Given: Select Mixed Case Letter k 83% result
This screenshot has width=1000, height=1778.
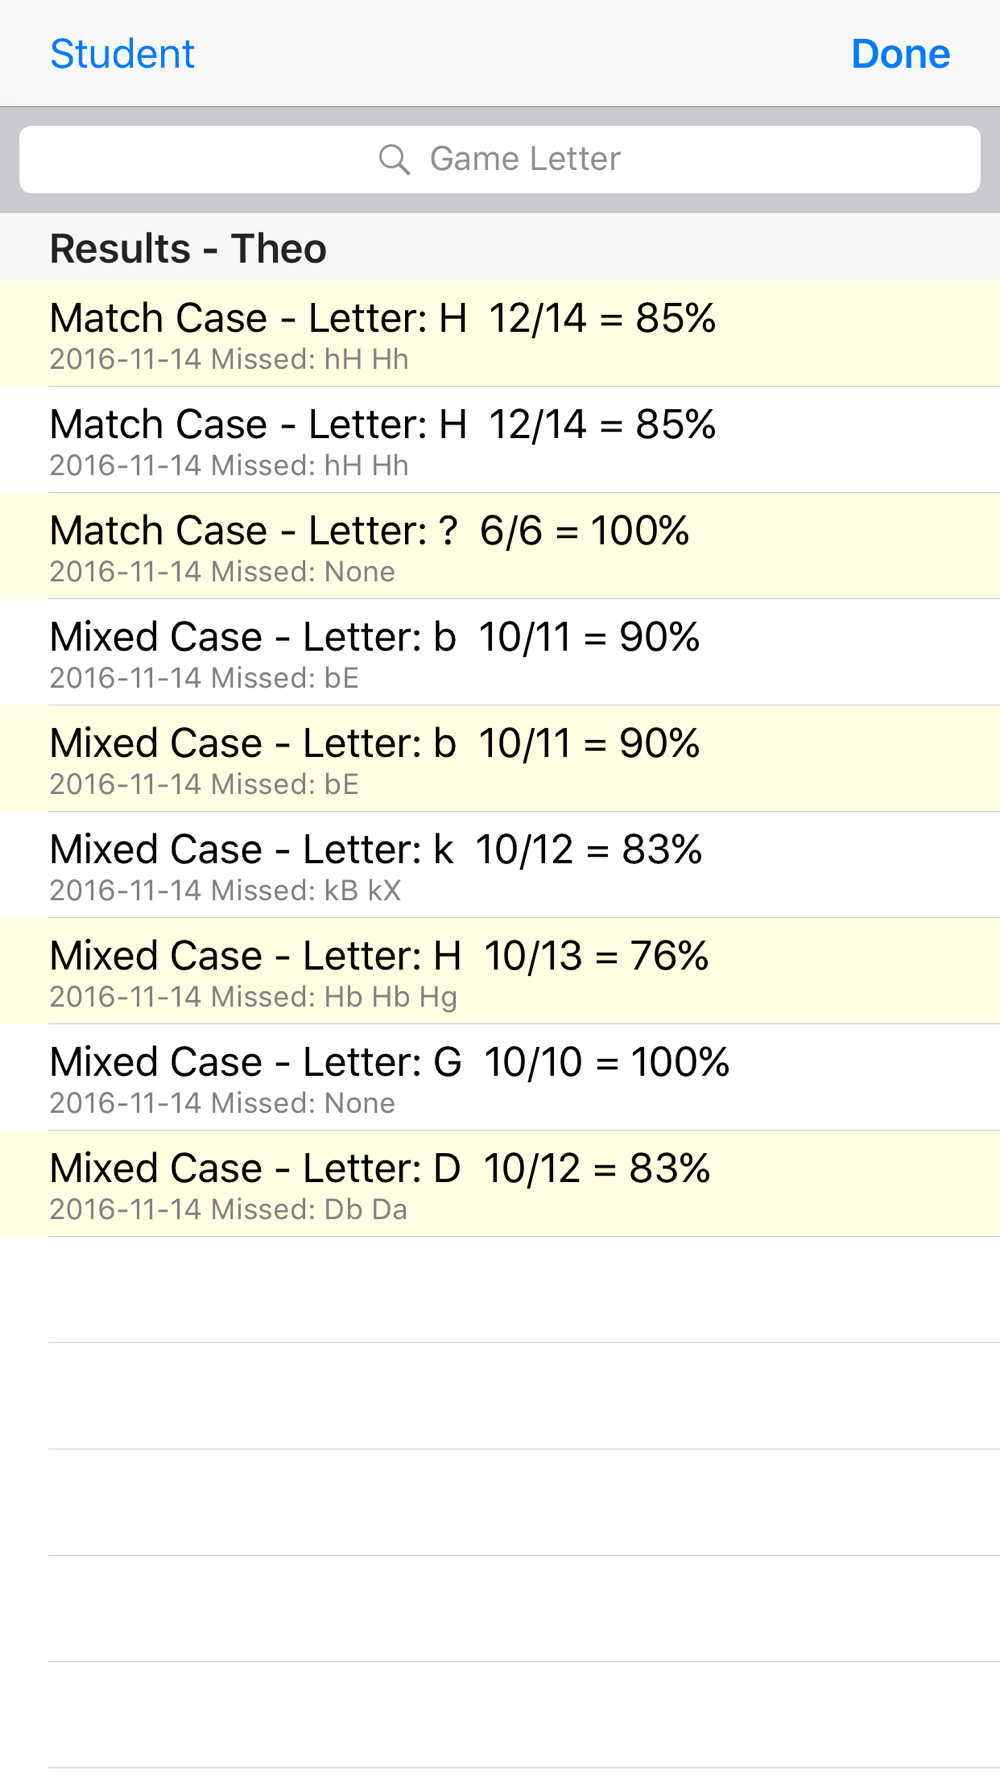Looking at the screenshot, I should pos(500,865).
